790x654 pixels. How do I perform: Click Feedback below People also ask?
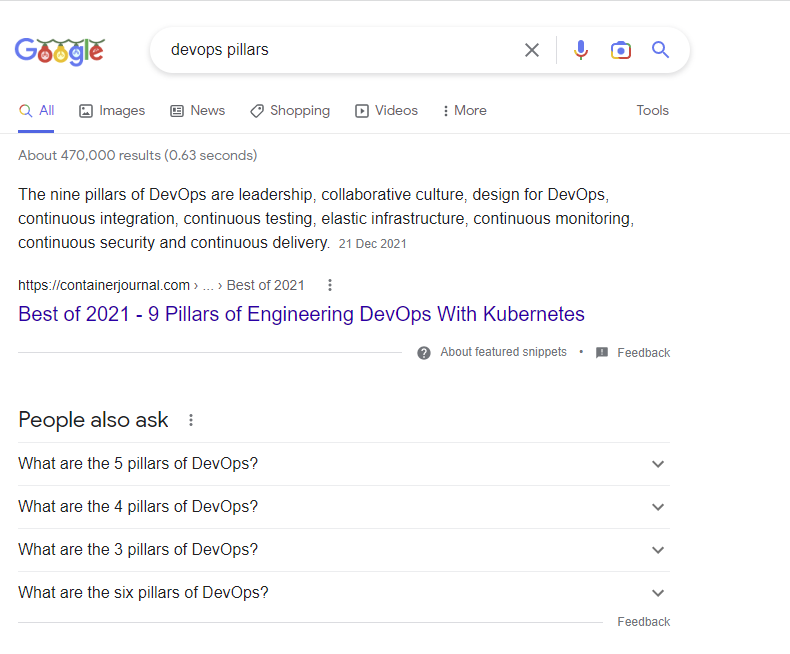643,622
